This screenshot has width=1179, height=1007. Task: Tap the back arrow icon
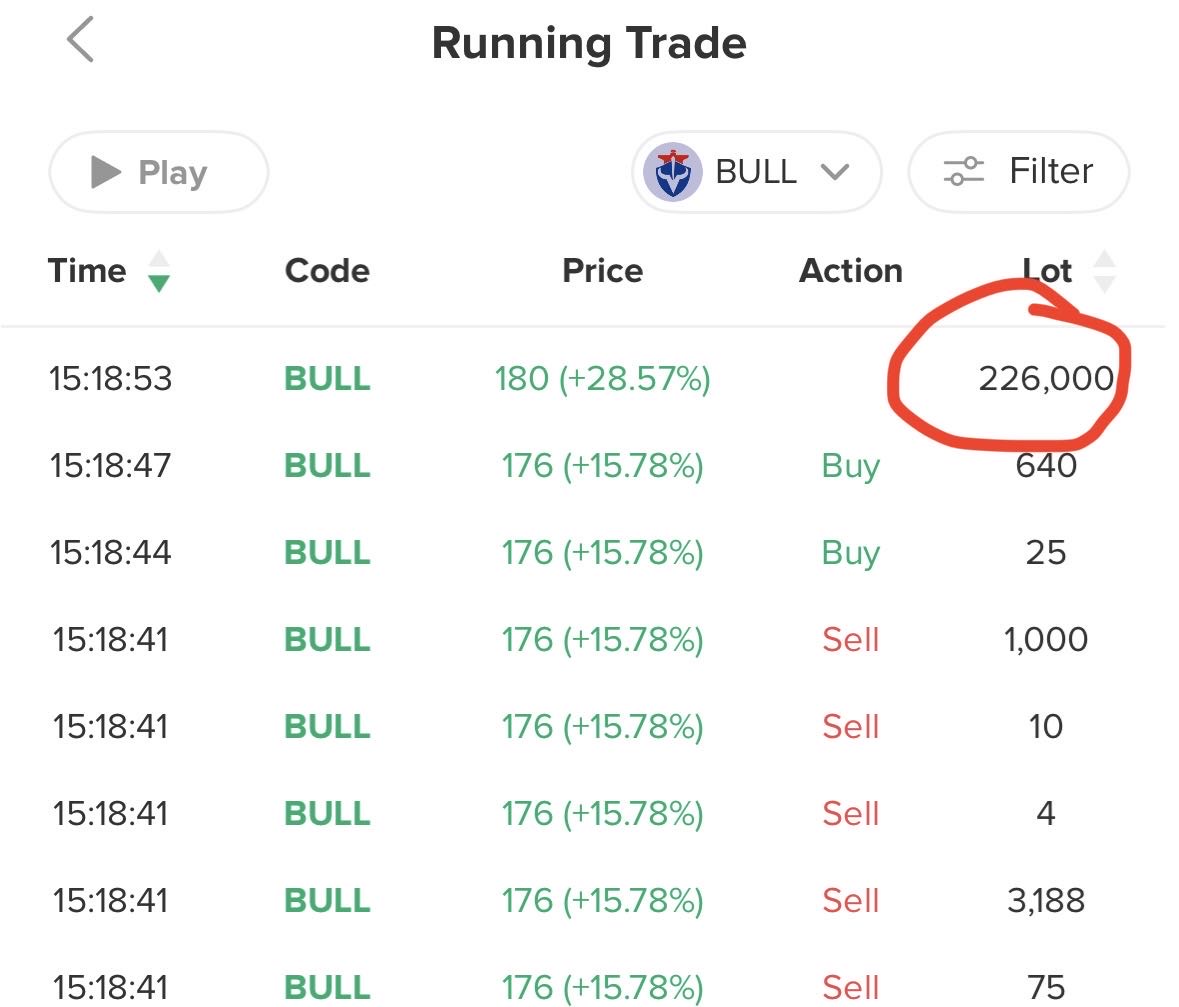(80, 42)
